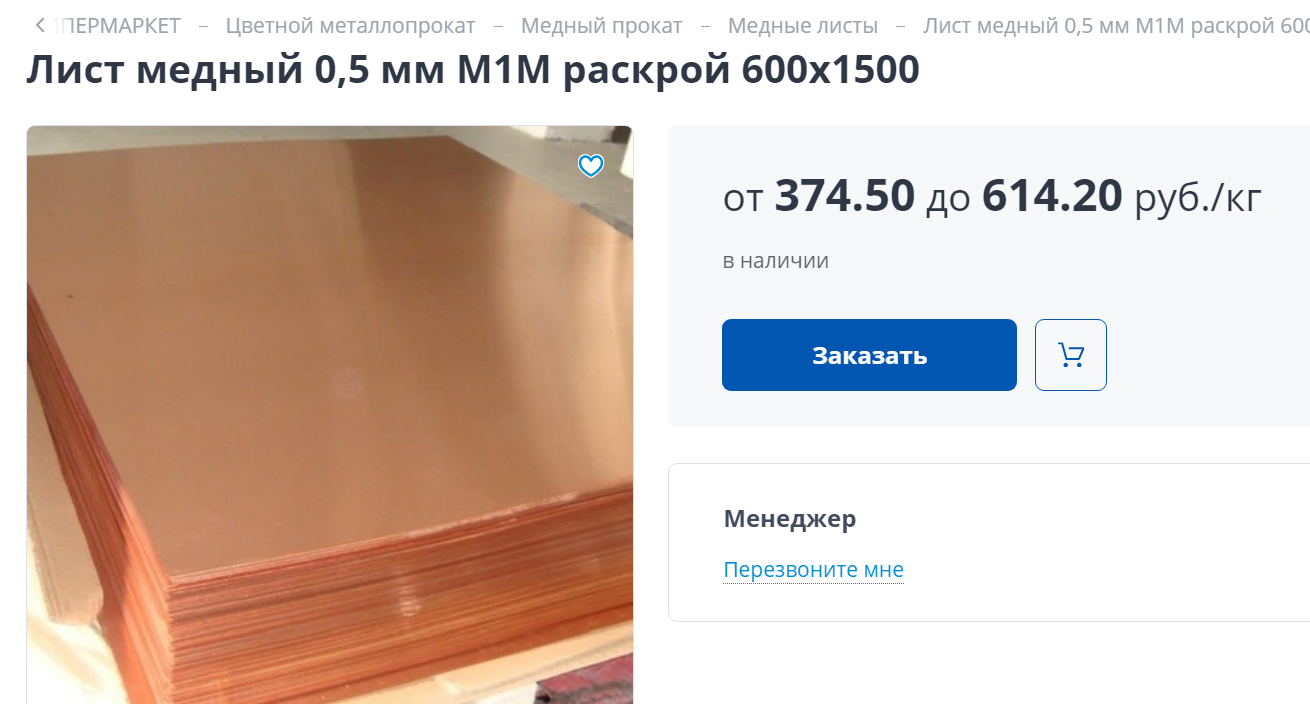Click the в наличии availability status

pyautogui.click(x=776, y=261)
